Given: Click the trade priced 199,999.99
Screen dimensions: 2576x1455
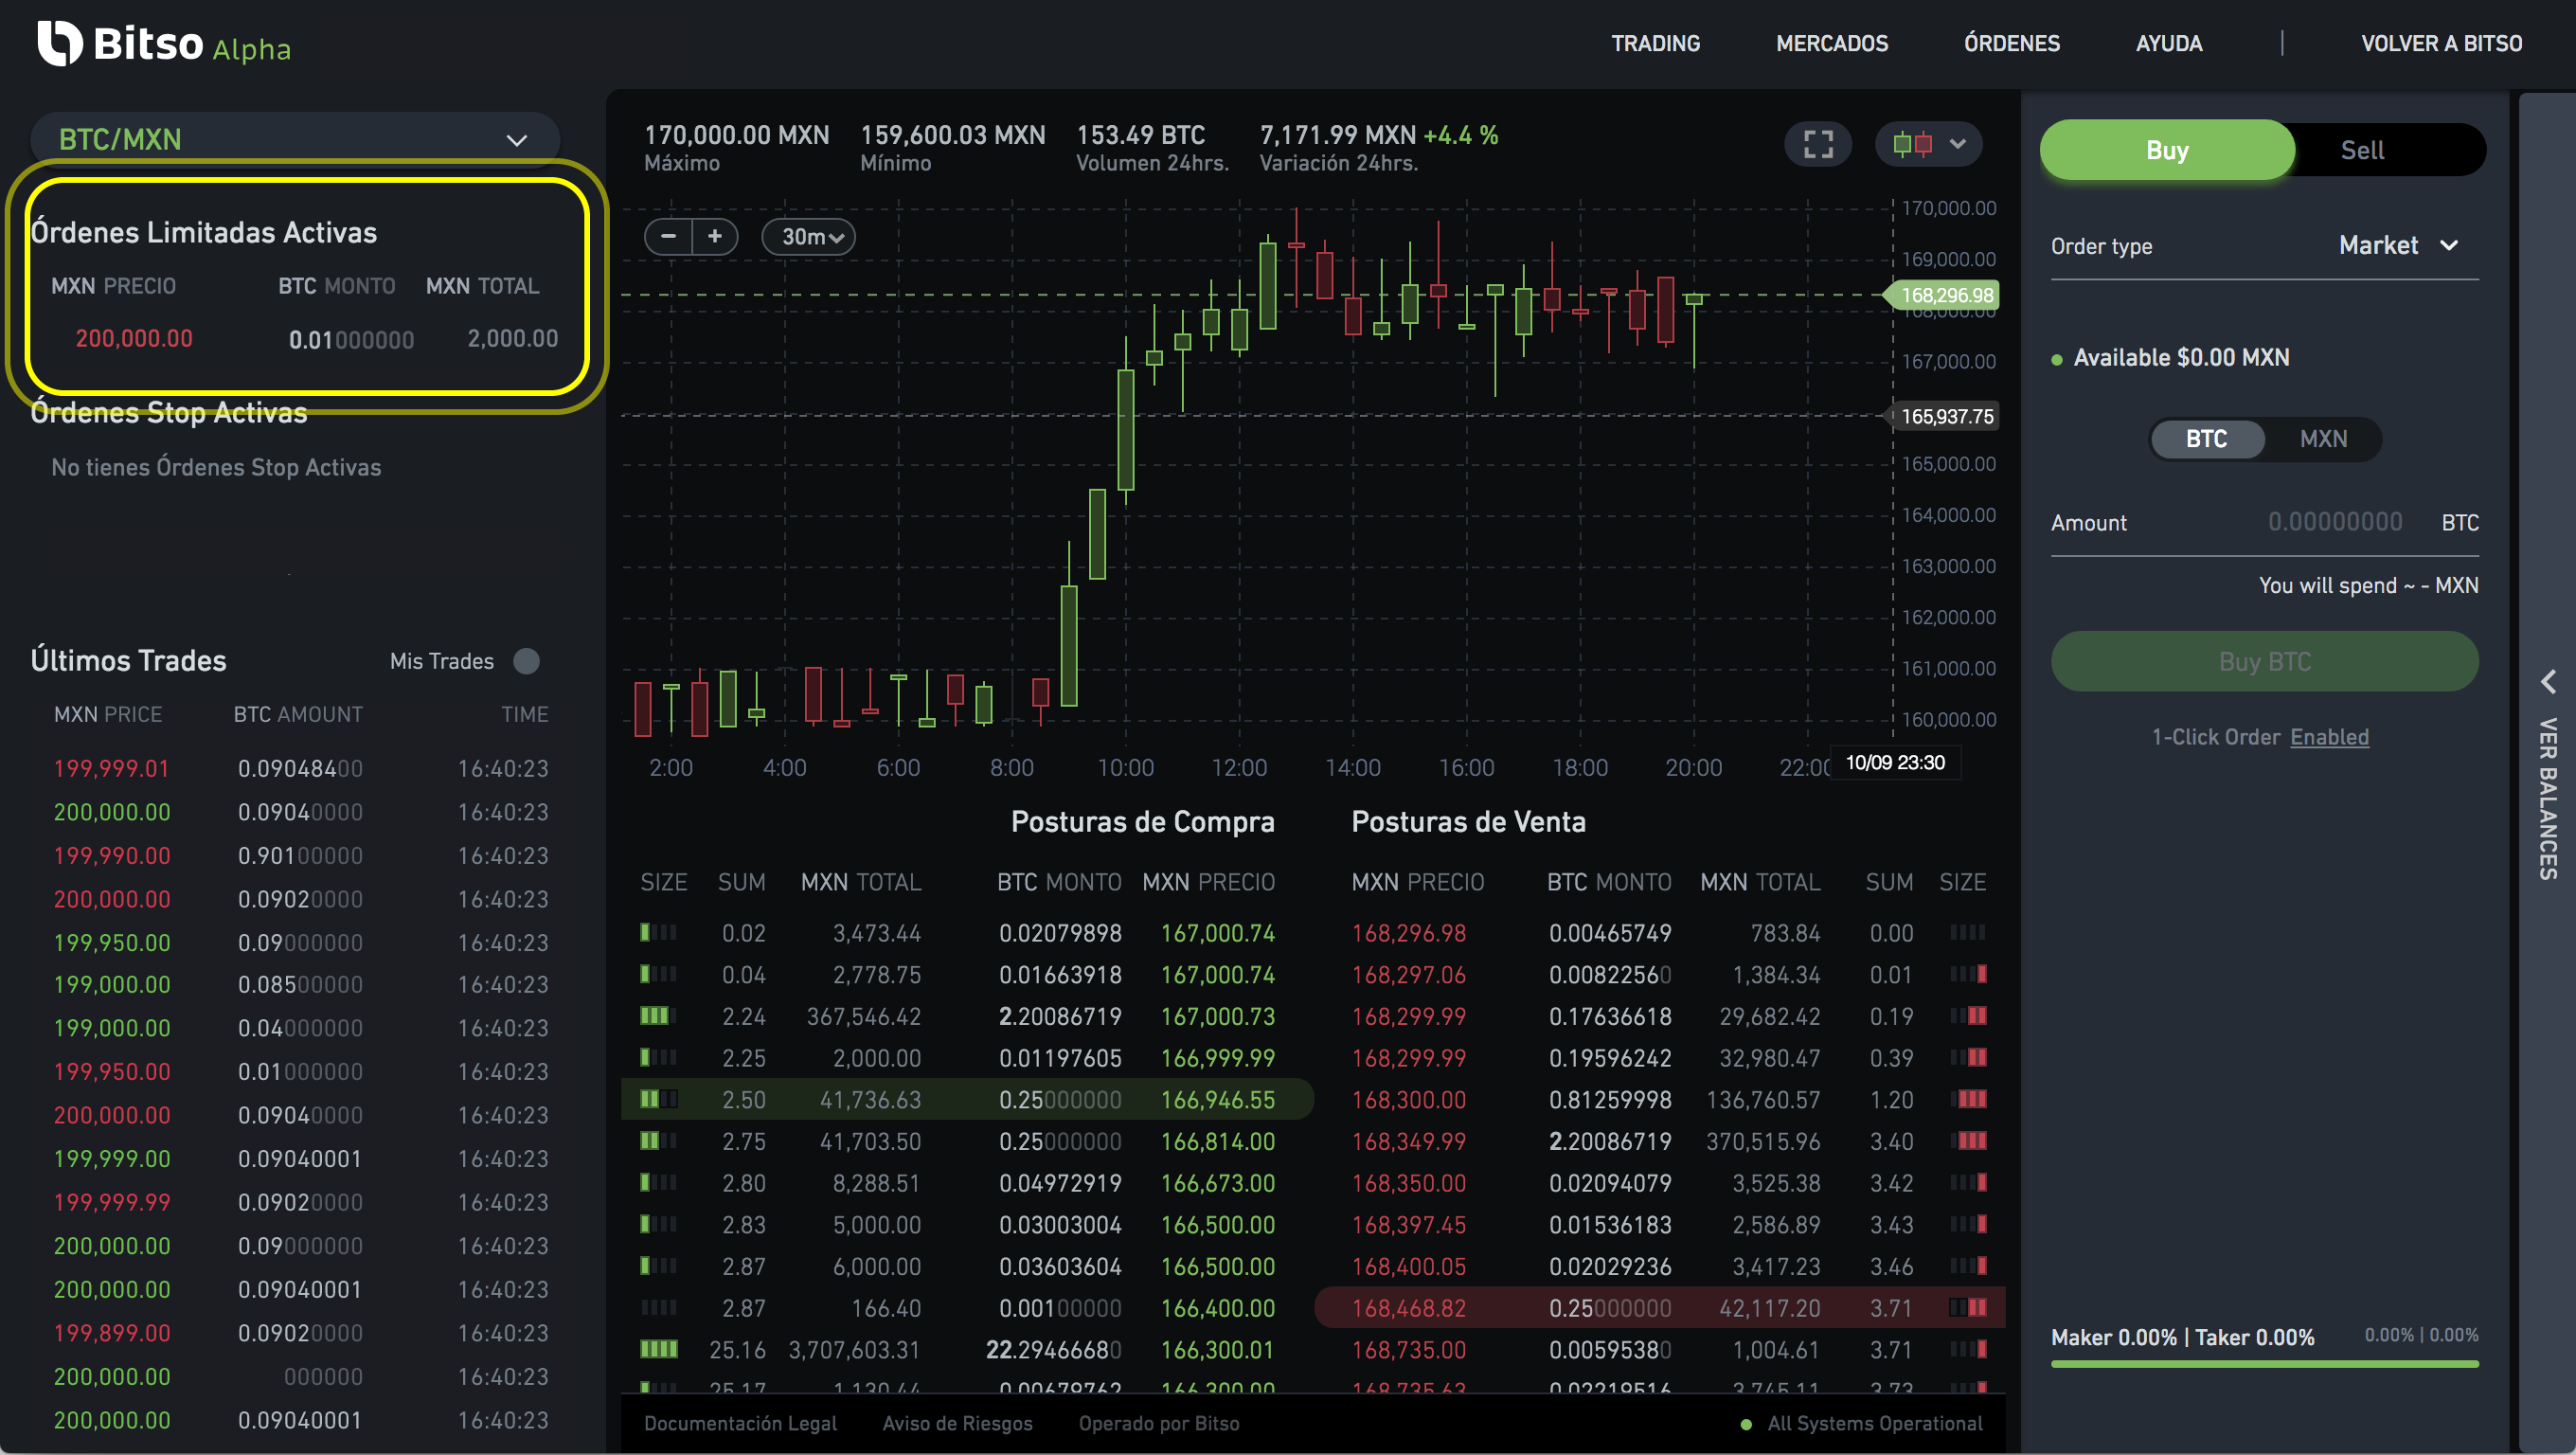Looking at the screenshot, I should click(x=300, y=1202).
